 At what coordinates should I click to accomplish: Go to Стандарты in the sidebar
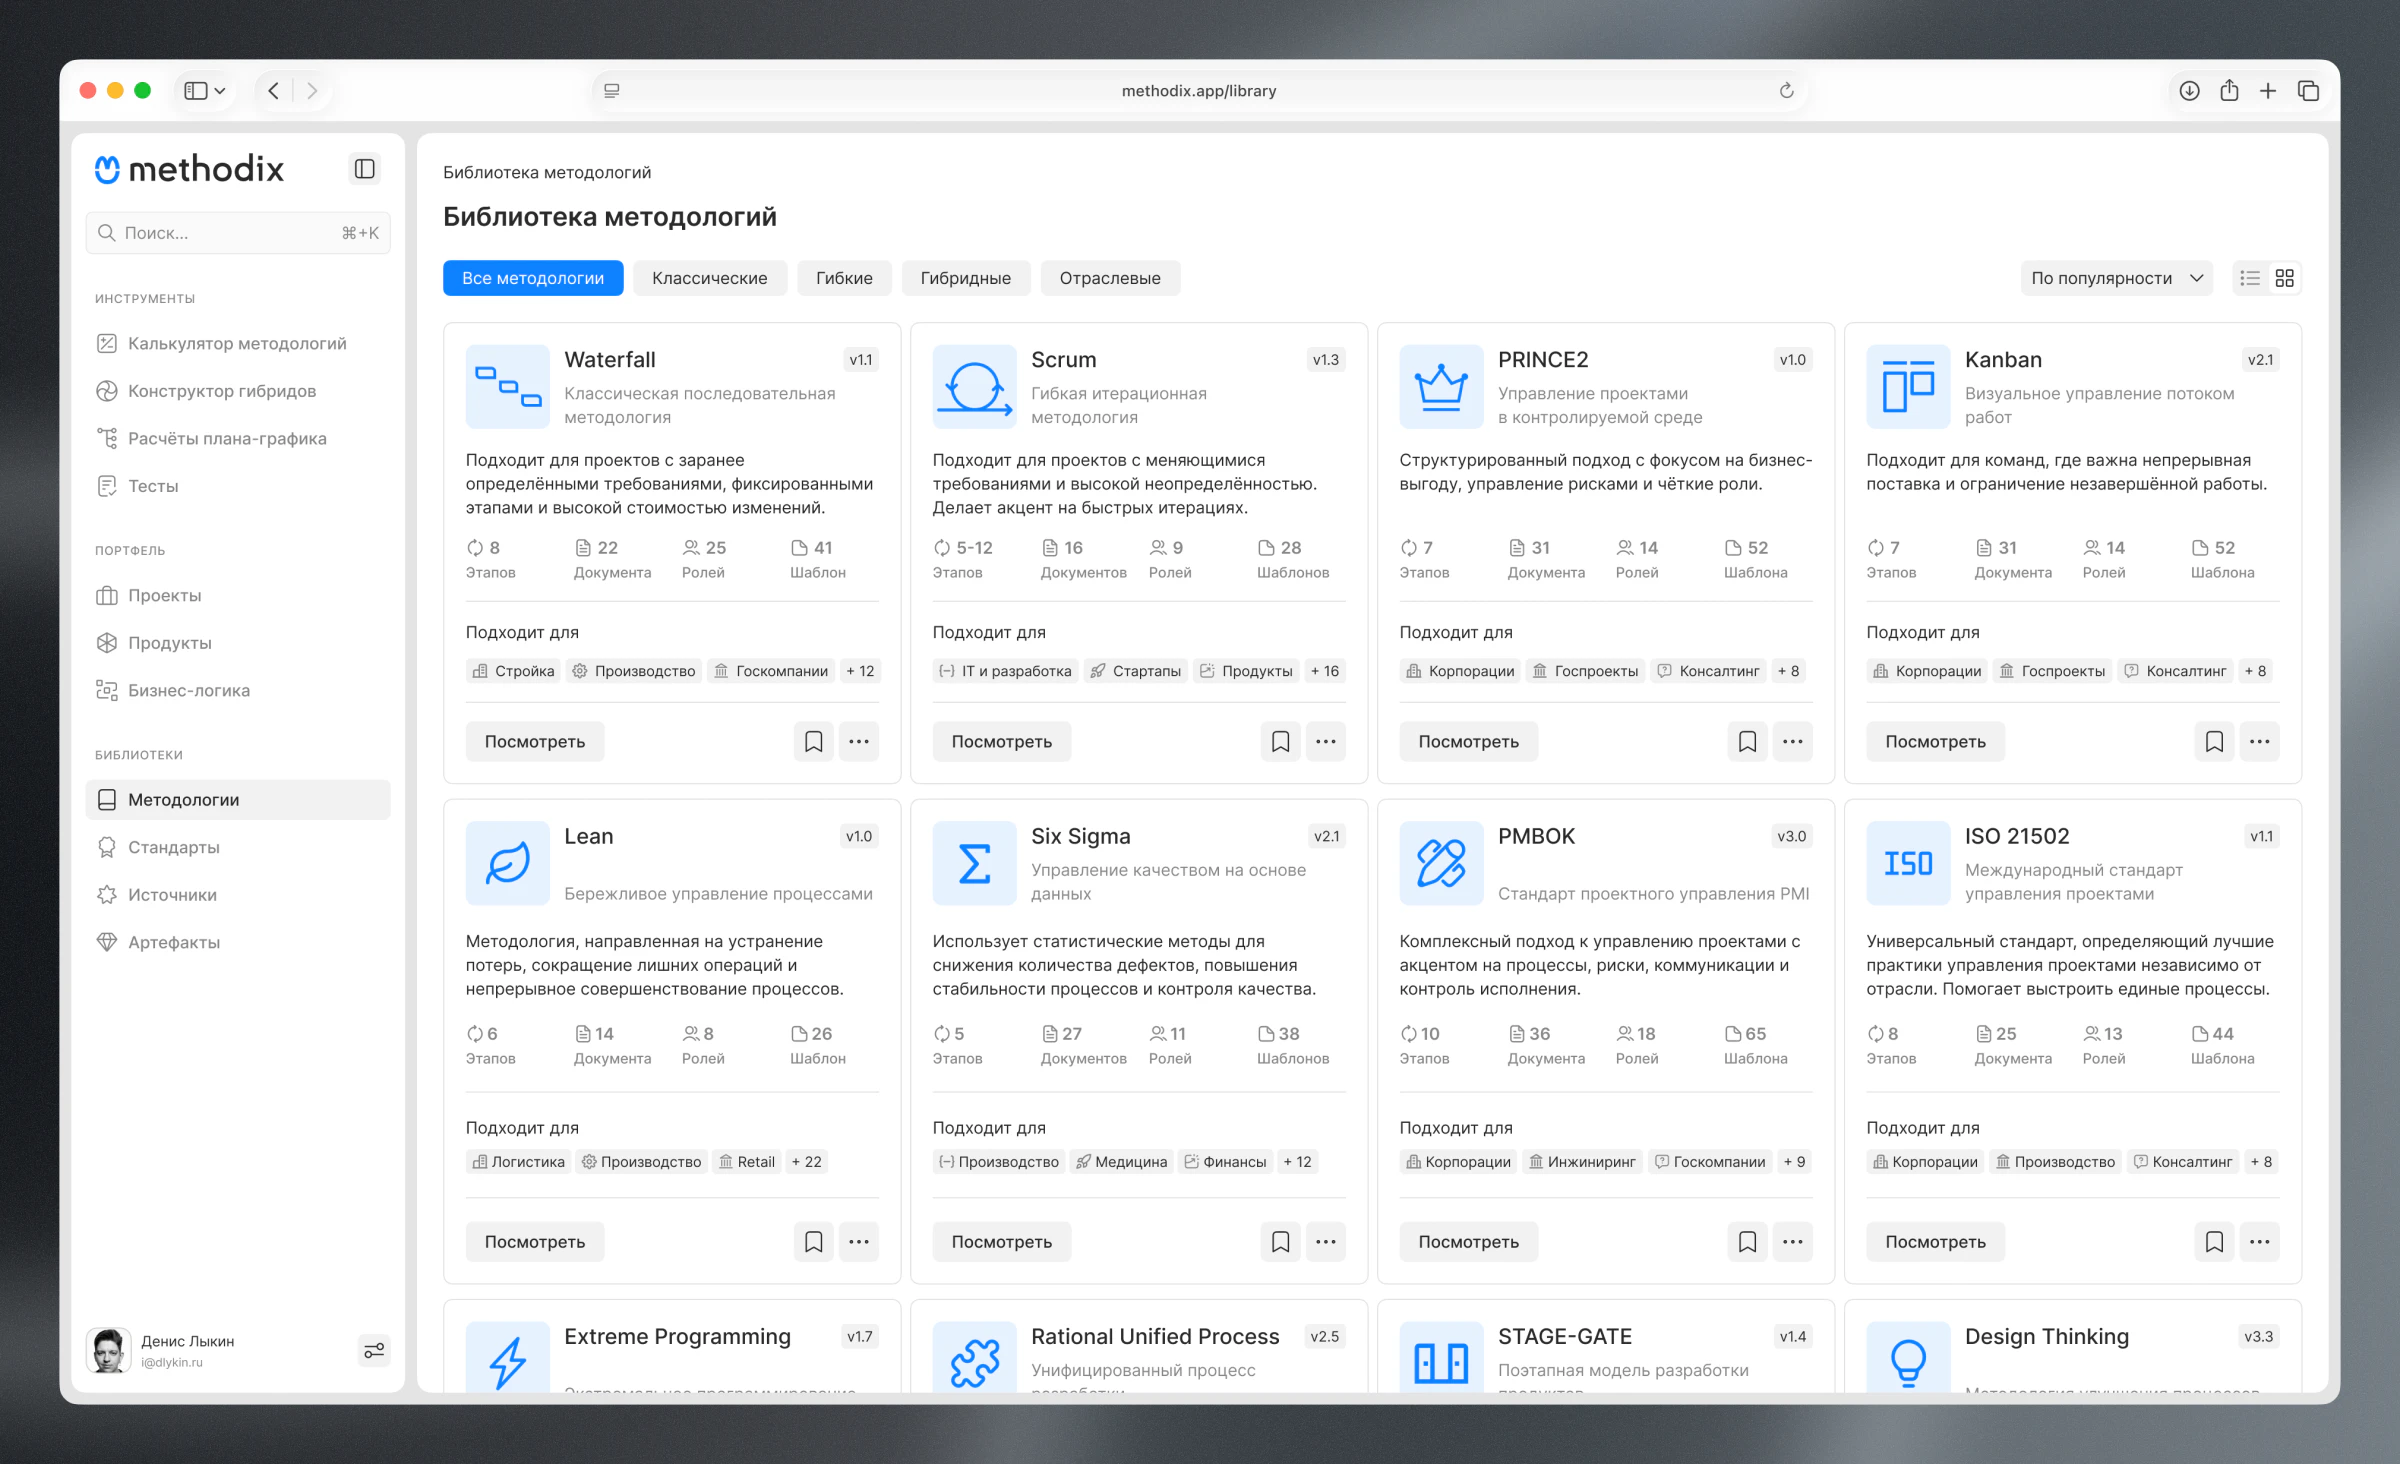[238, 847]
